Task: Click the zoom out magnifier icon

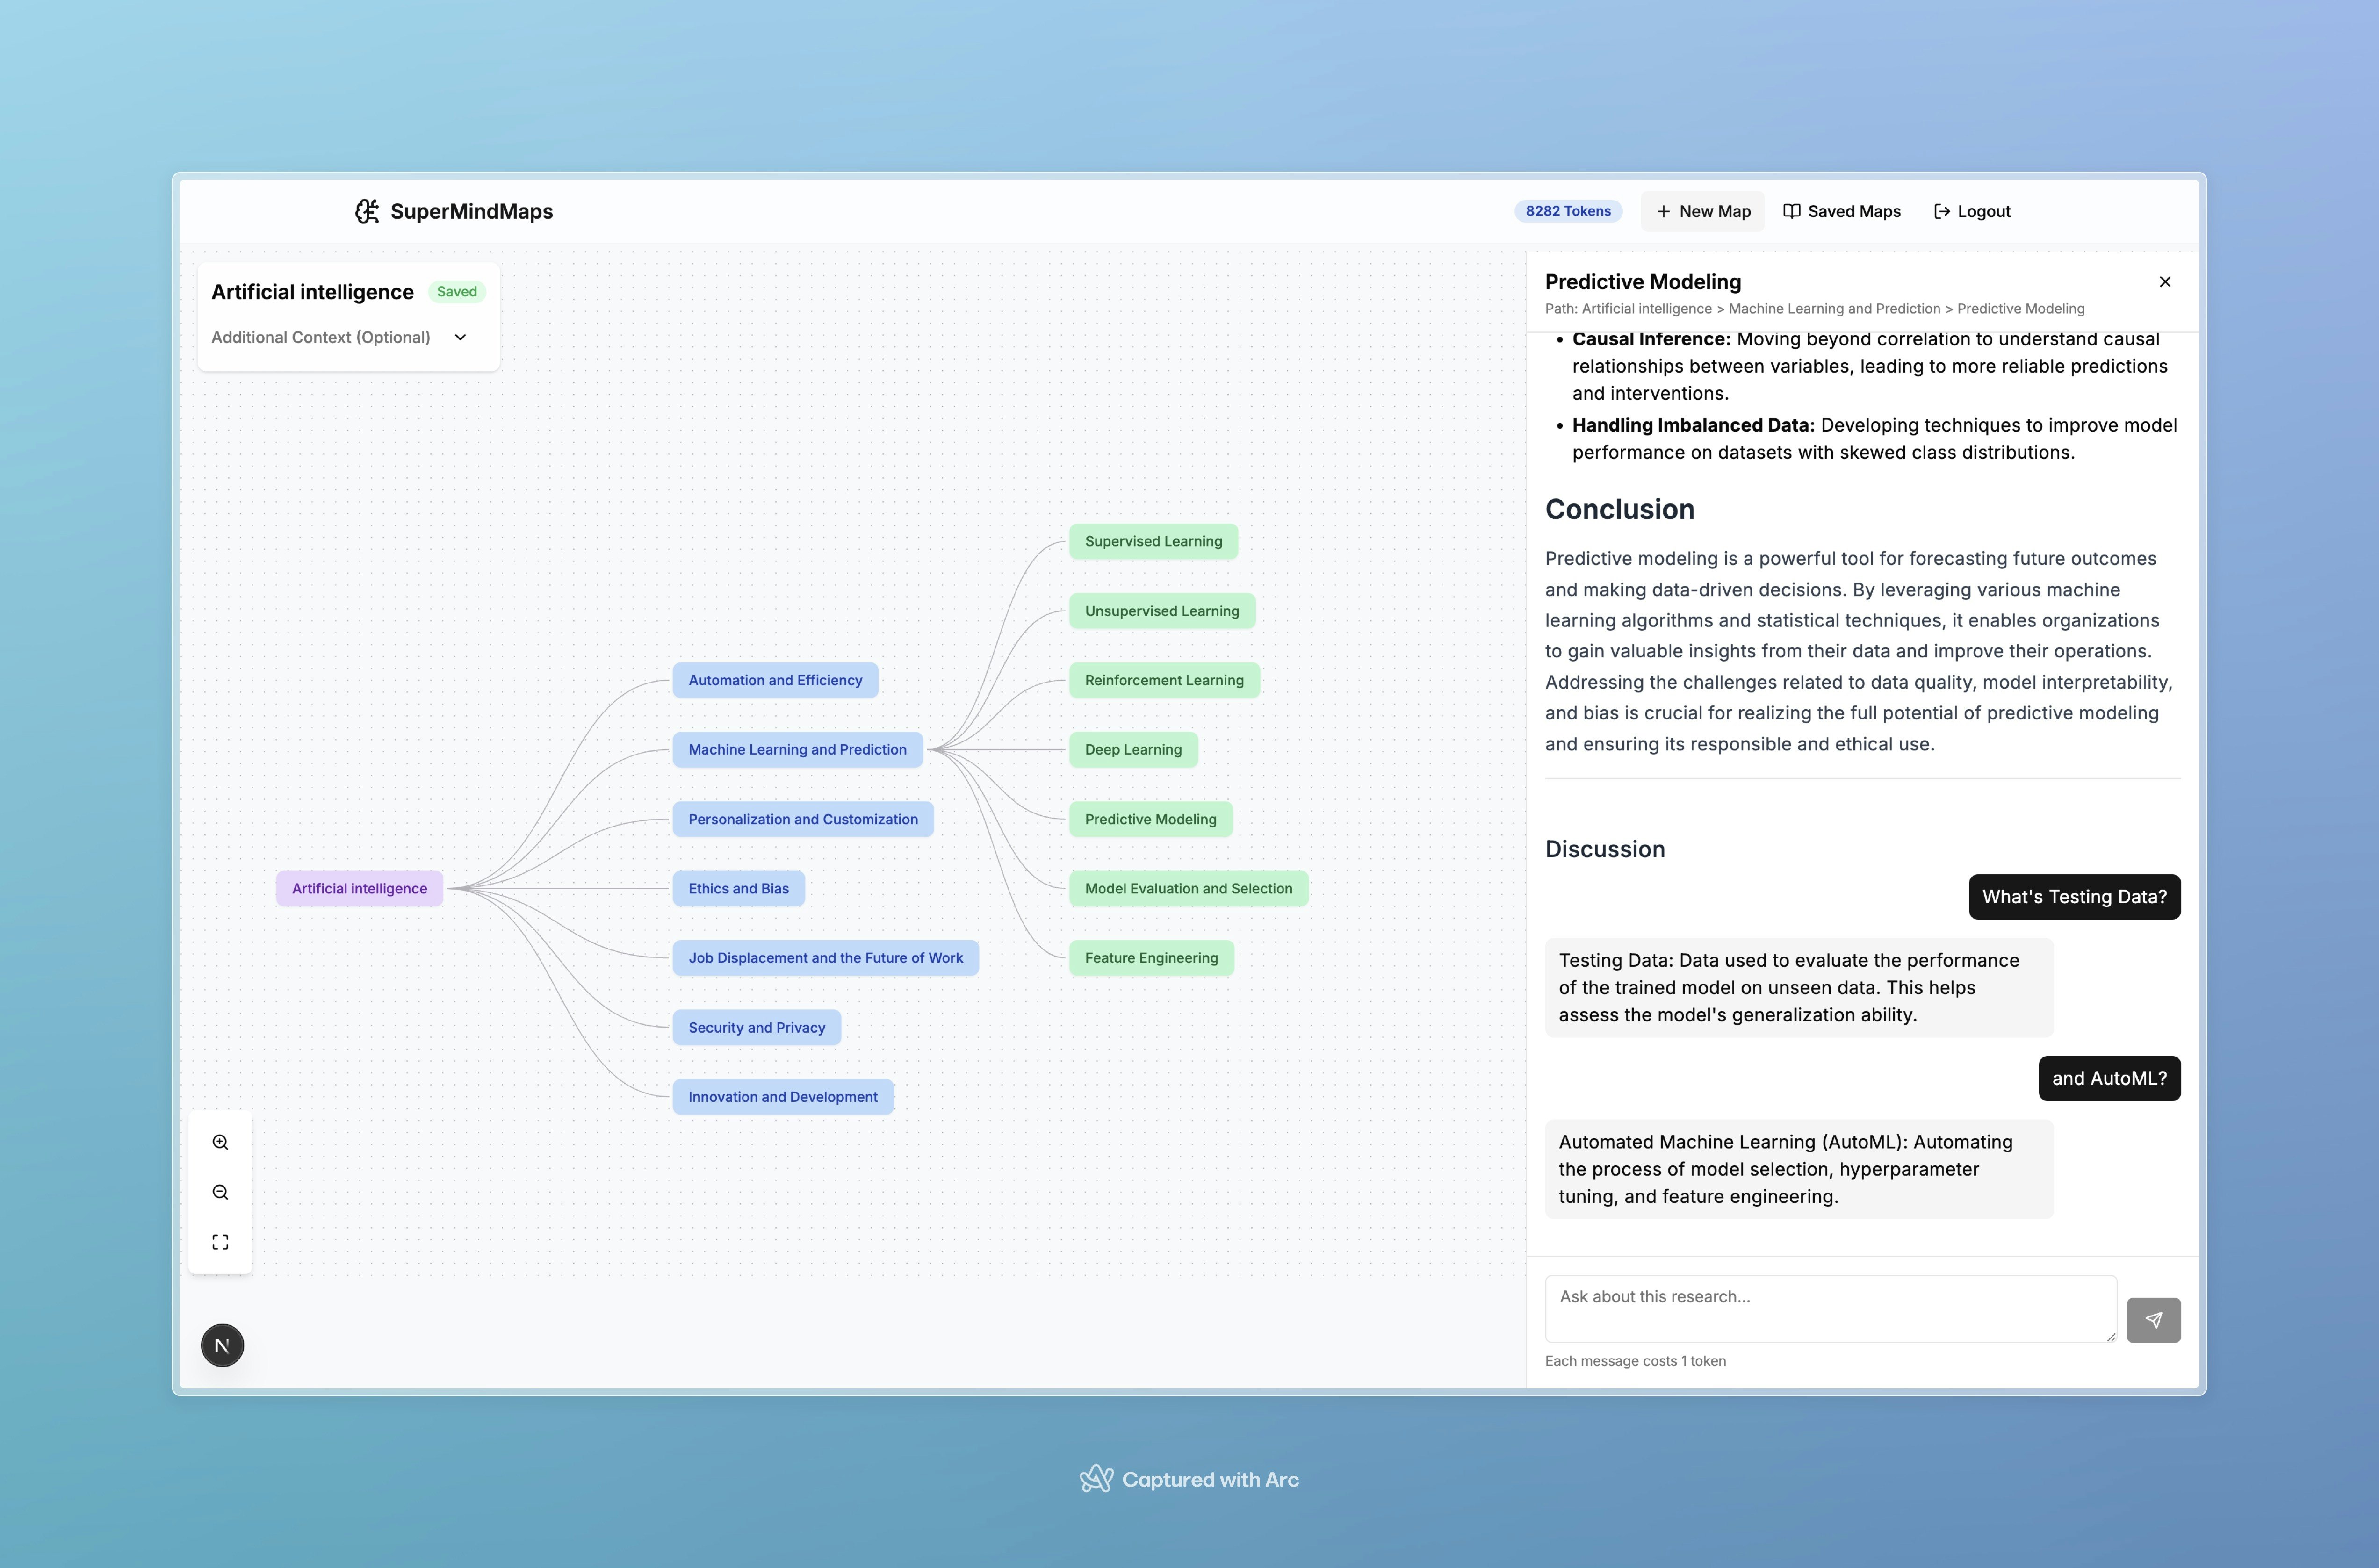Action: pos(220,1192)
